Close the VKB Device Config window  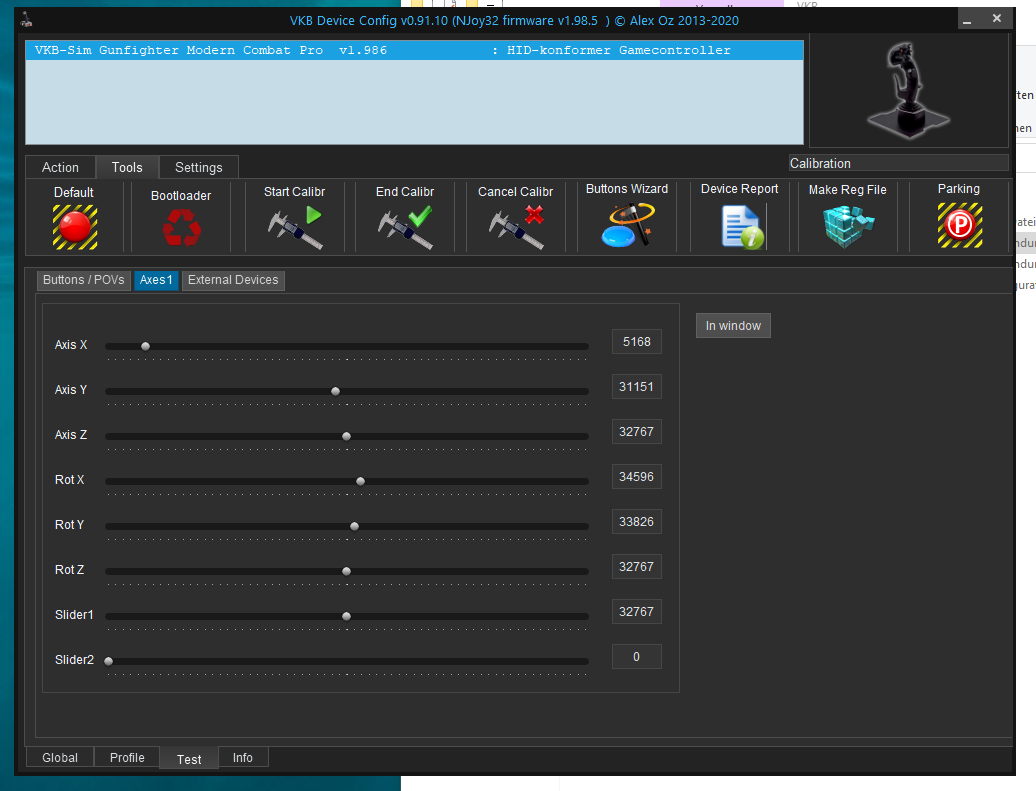[x=997, y=19]
